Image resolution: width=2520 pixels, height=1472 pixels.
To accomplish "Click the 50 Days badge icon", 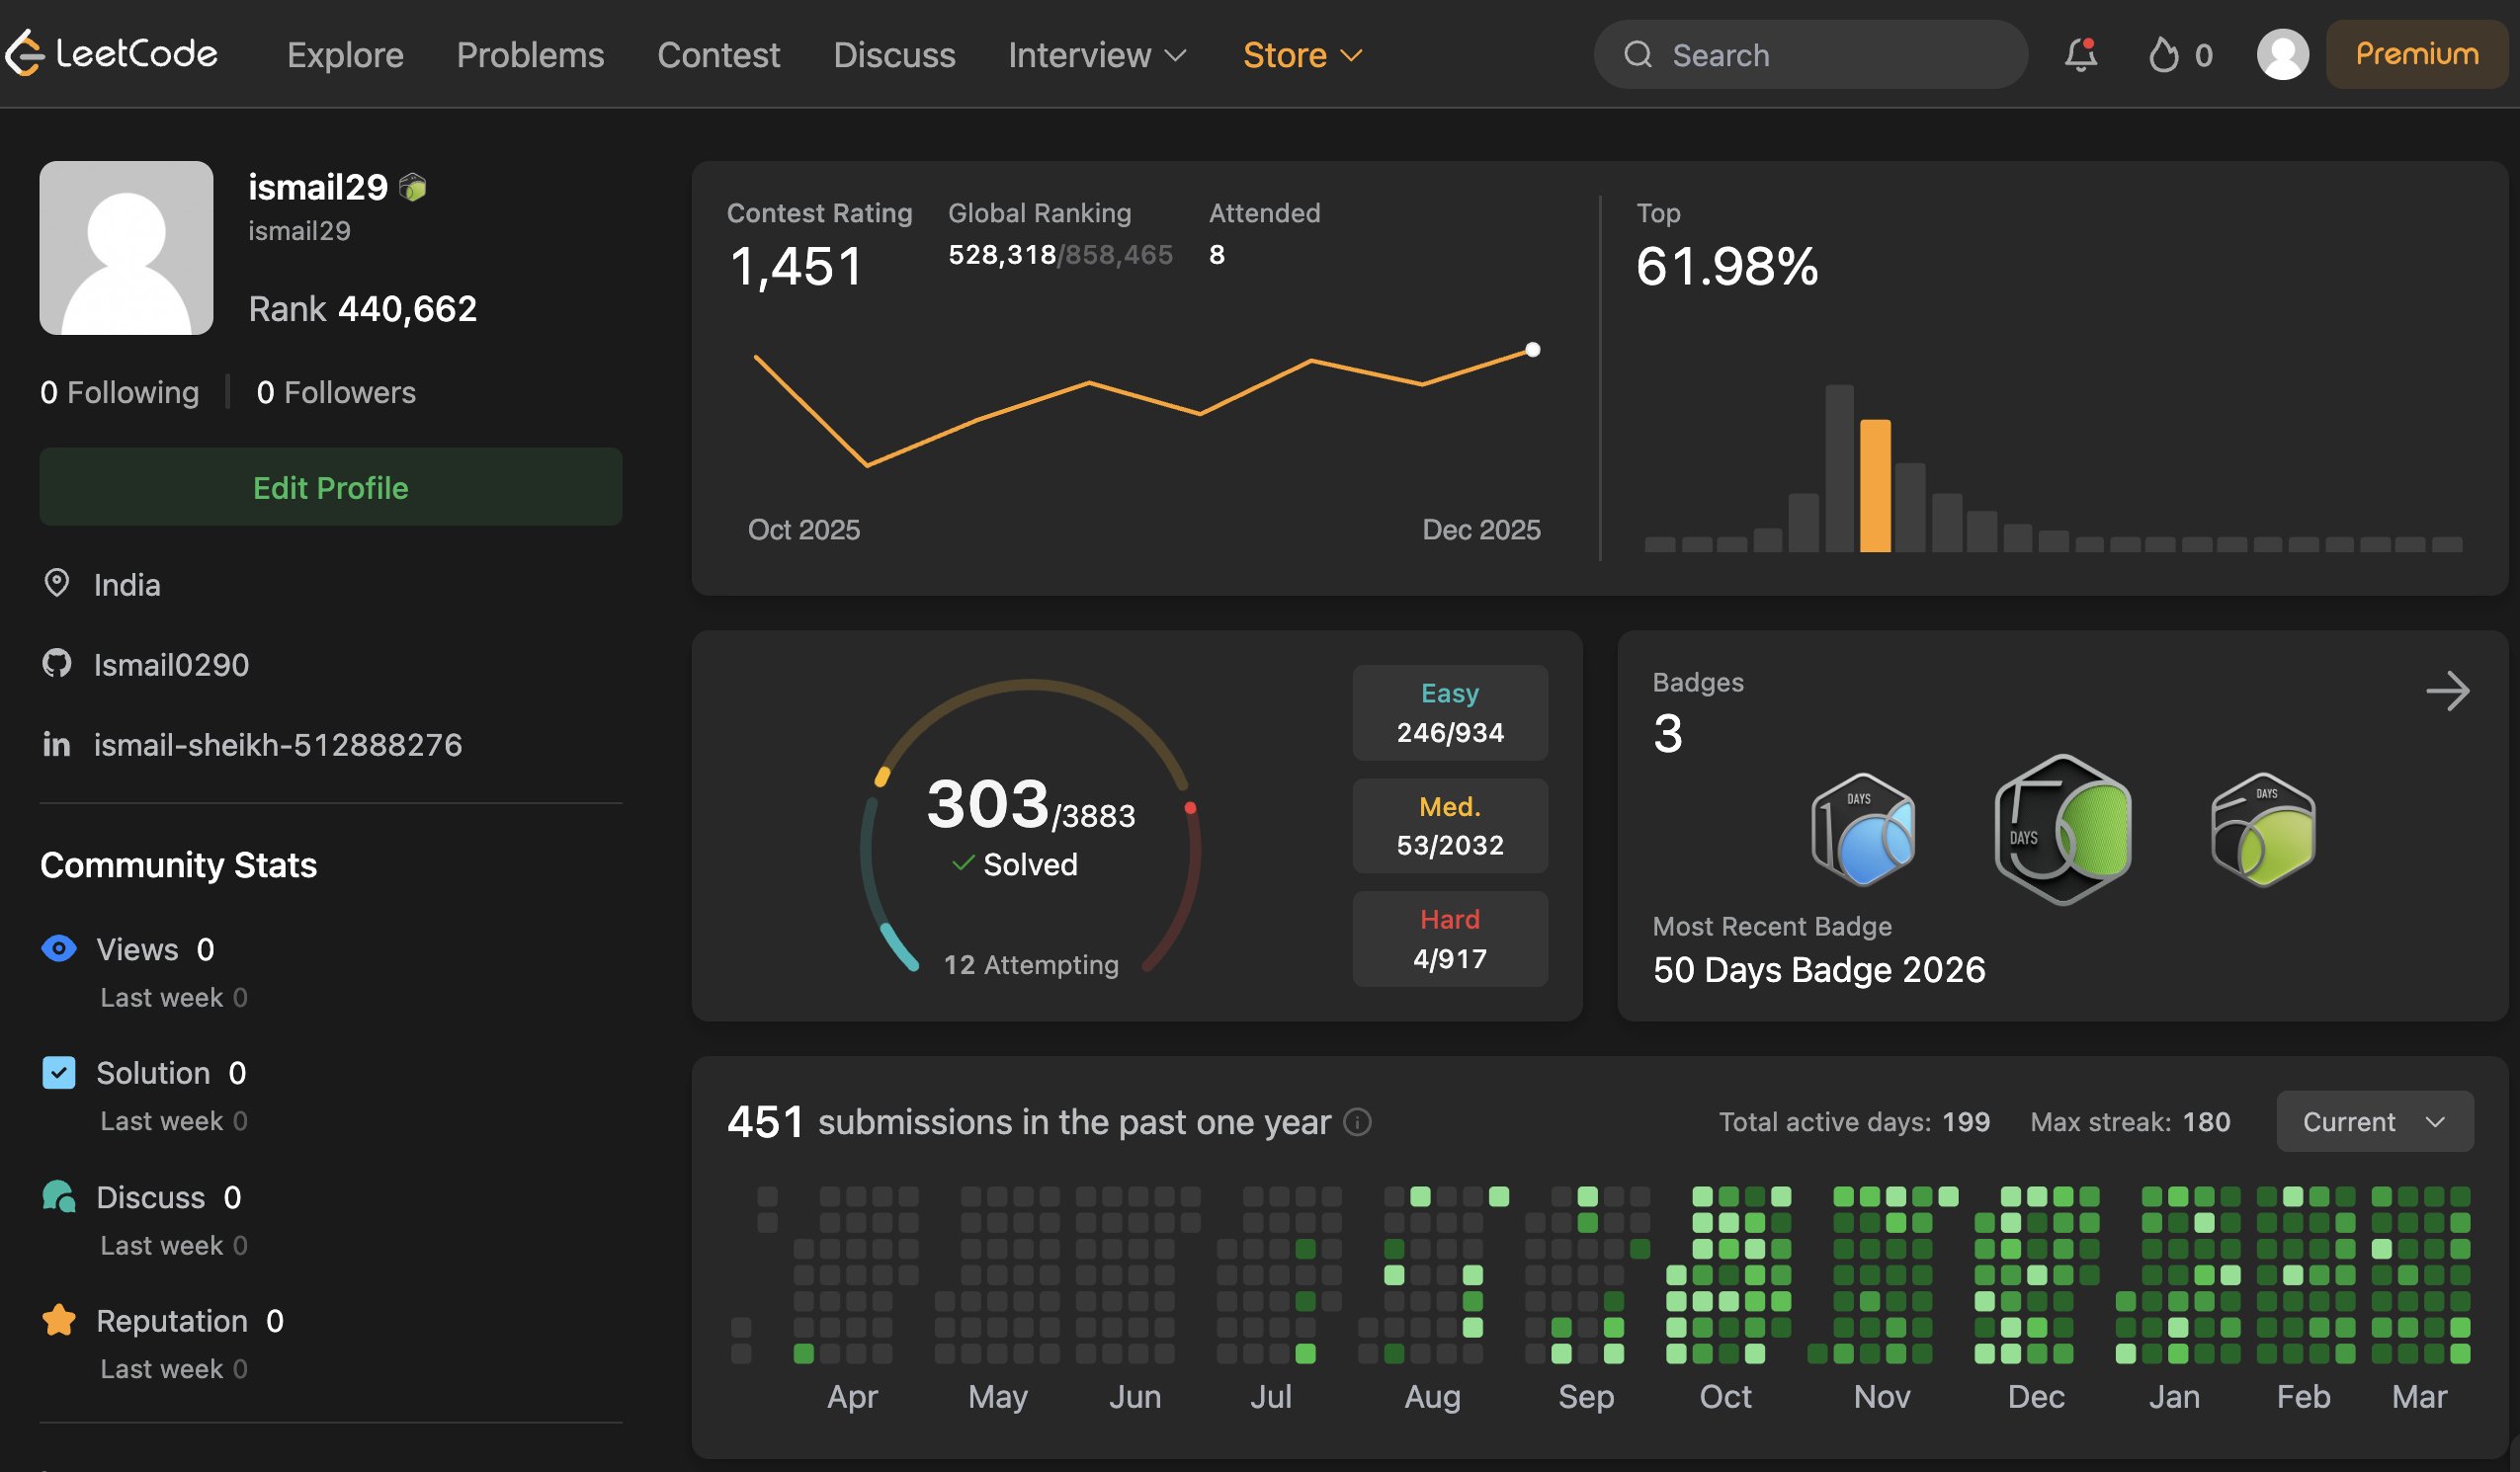I will (x=2062, y=830).
